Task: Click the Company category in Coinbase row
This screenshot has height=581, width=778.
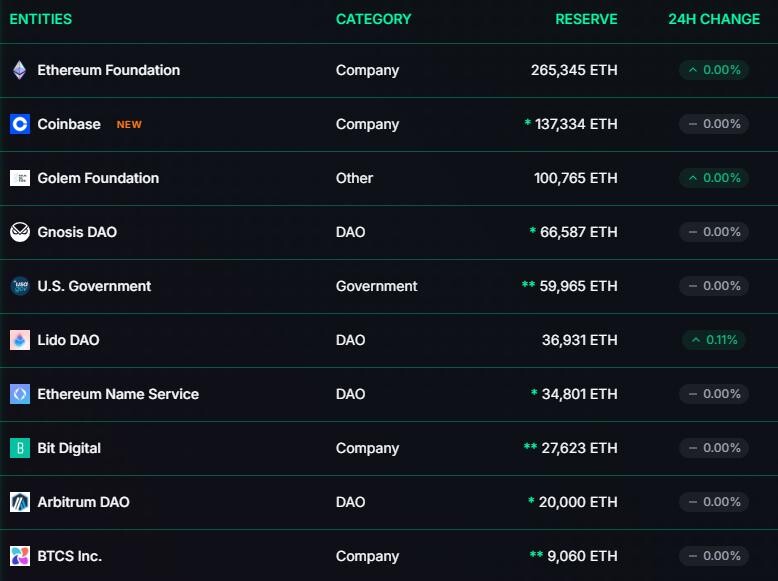Action: pyautogui.click(x=367, y=124)
